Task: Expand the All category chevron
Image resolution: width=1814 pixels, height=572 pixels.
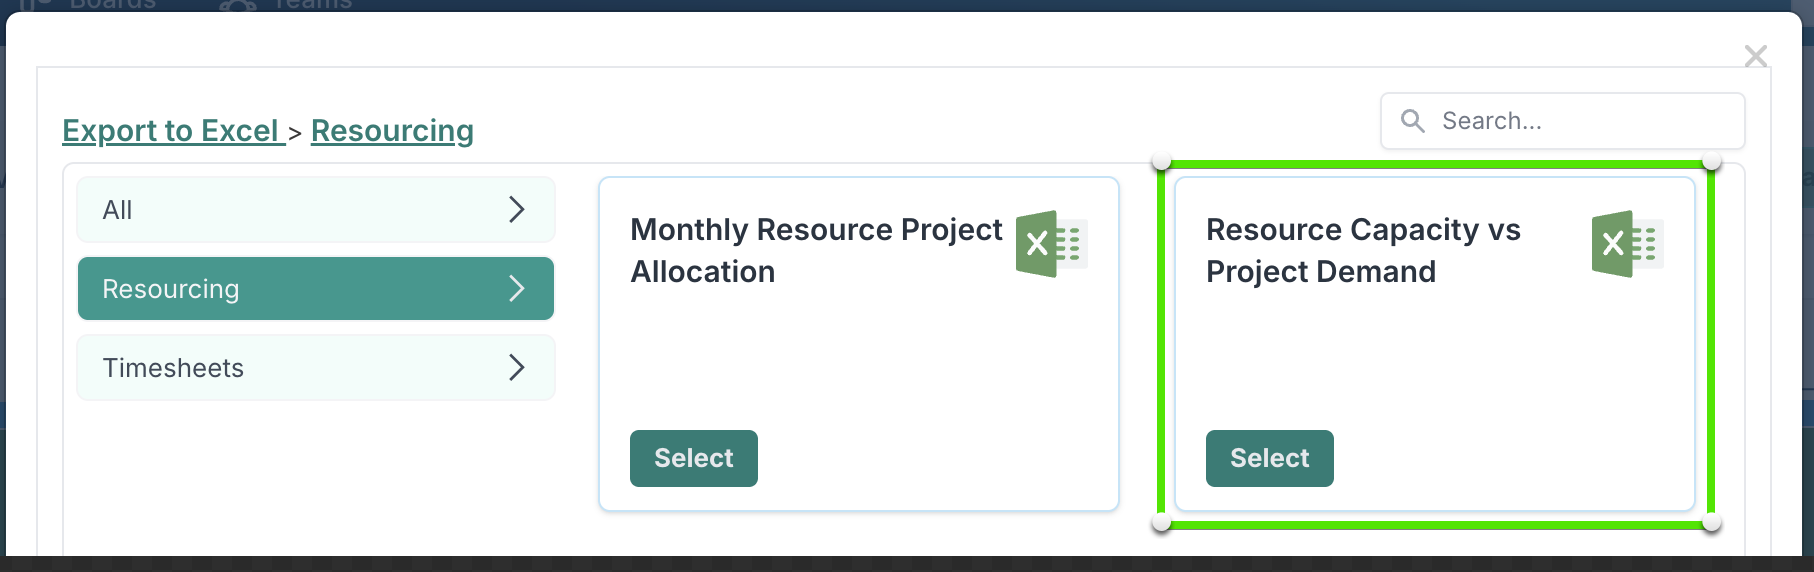Action: click(516, 210)
